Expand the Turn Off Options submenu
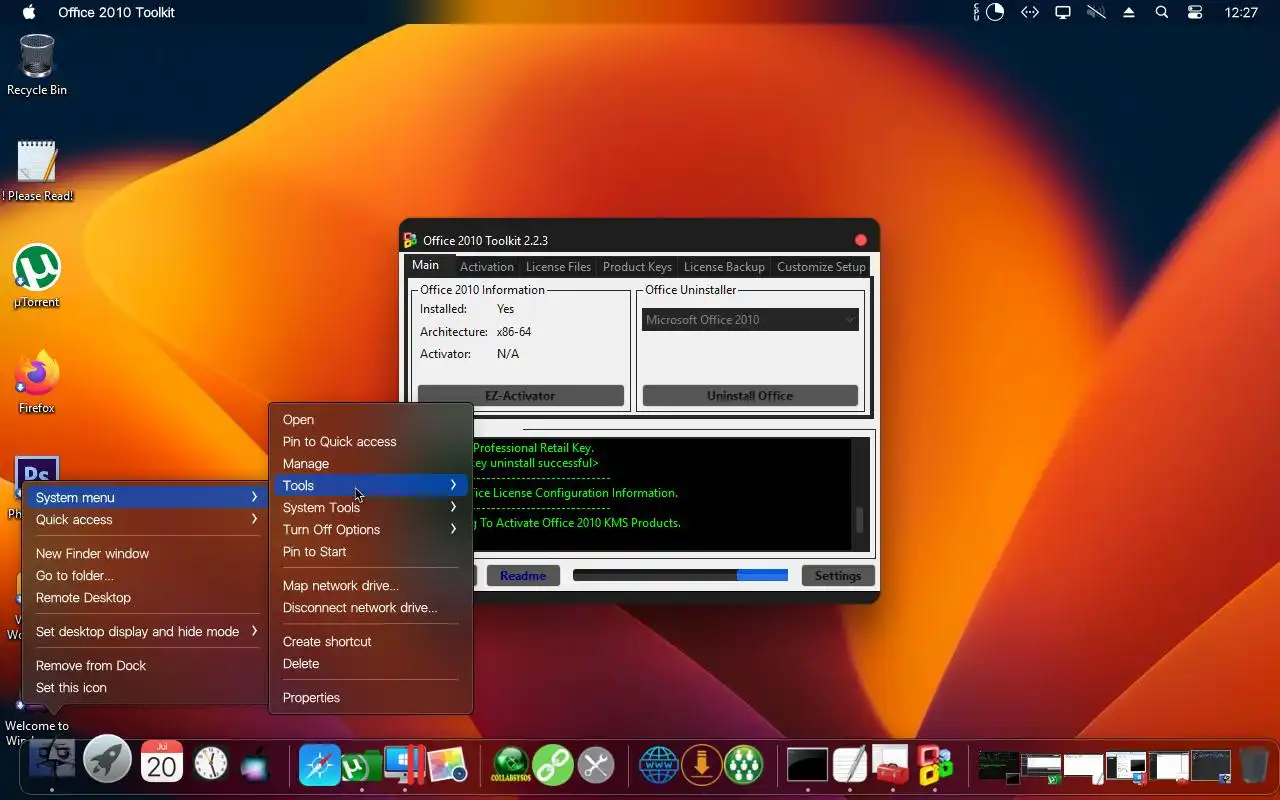1280x800 pixels. click(370, 529)
